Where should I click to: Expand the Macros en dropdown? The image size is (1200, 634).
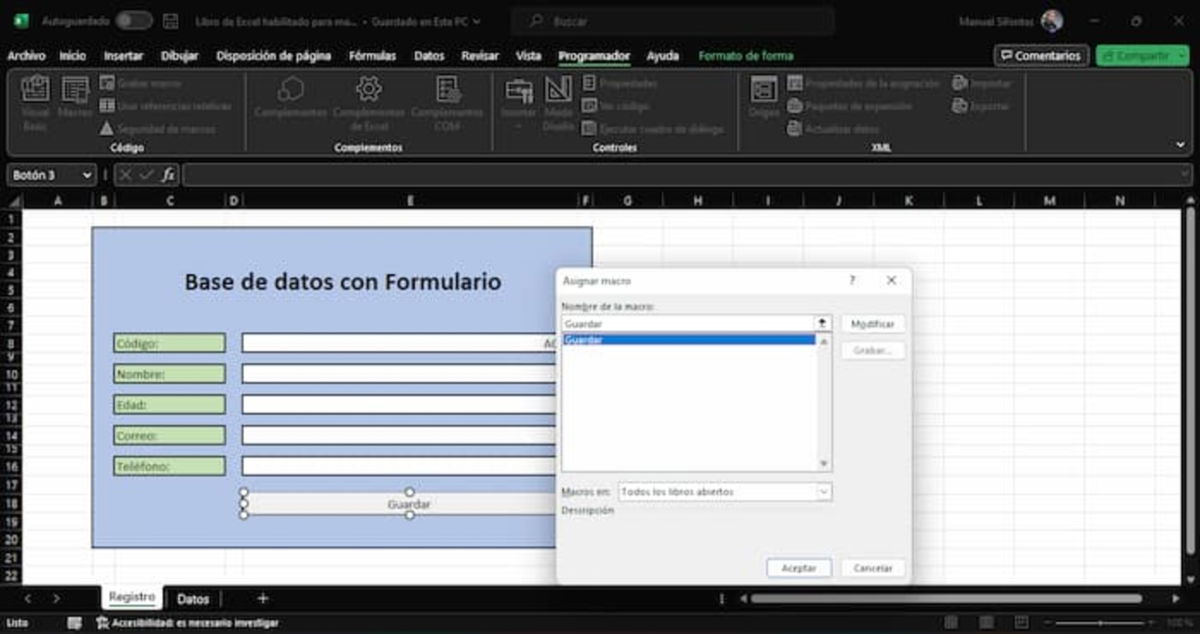[x=822, y=491]
